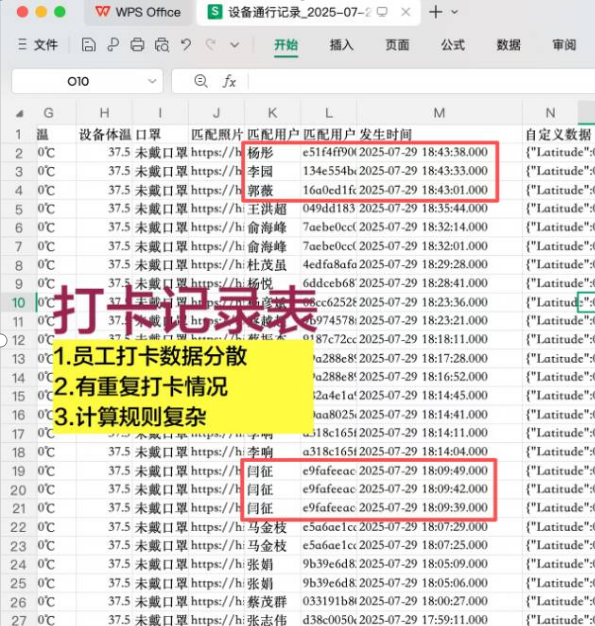
Task: Close the 设备通行记录 document tab
Action: click(x=406, y=12)
